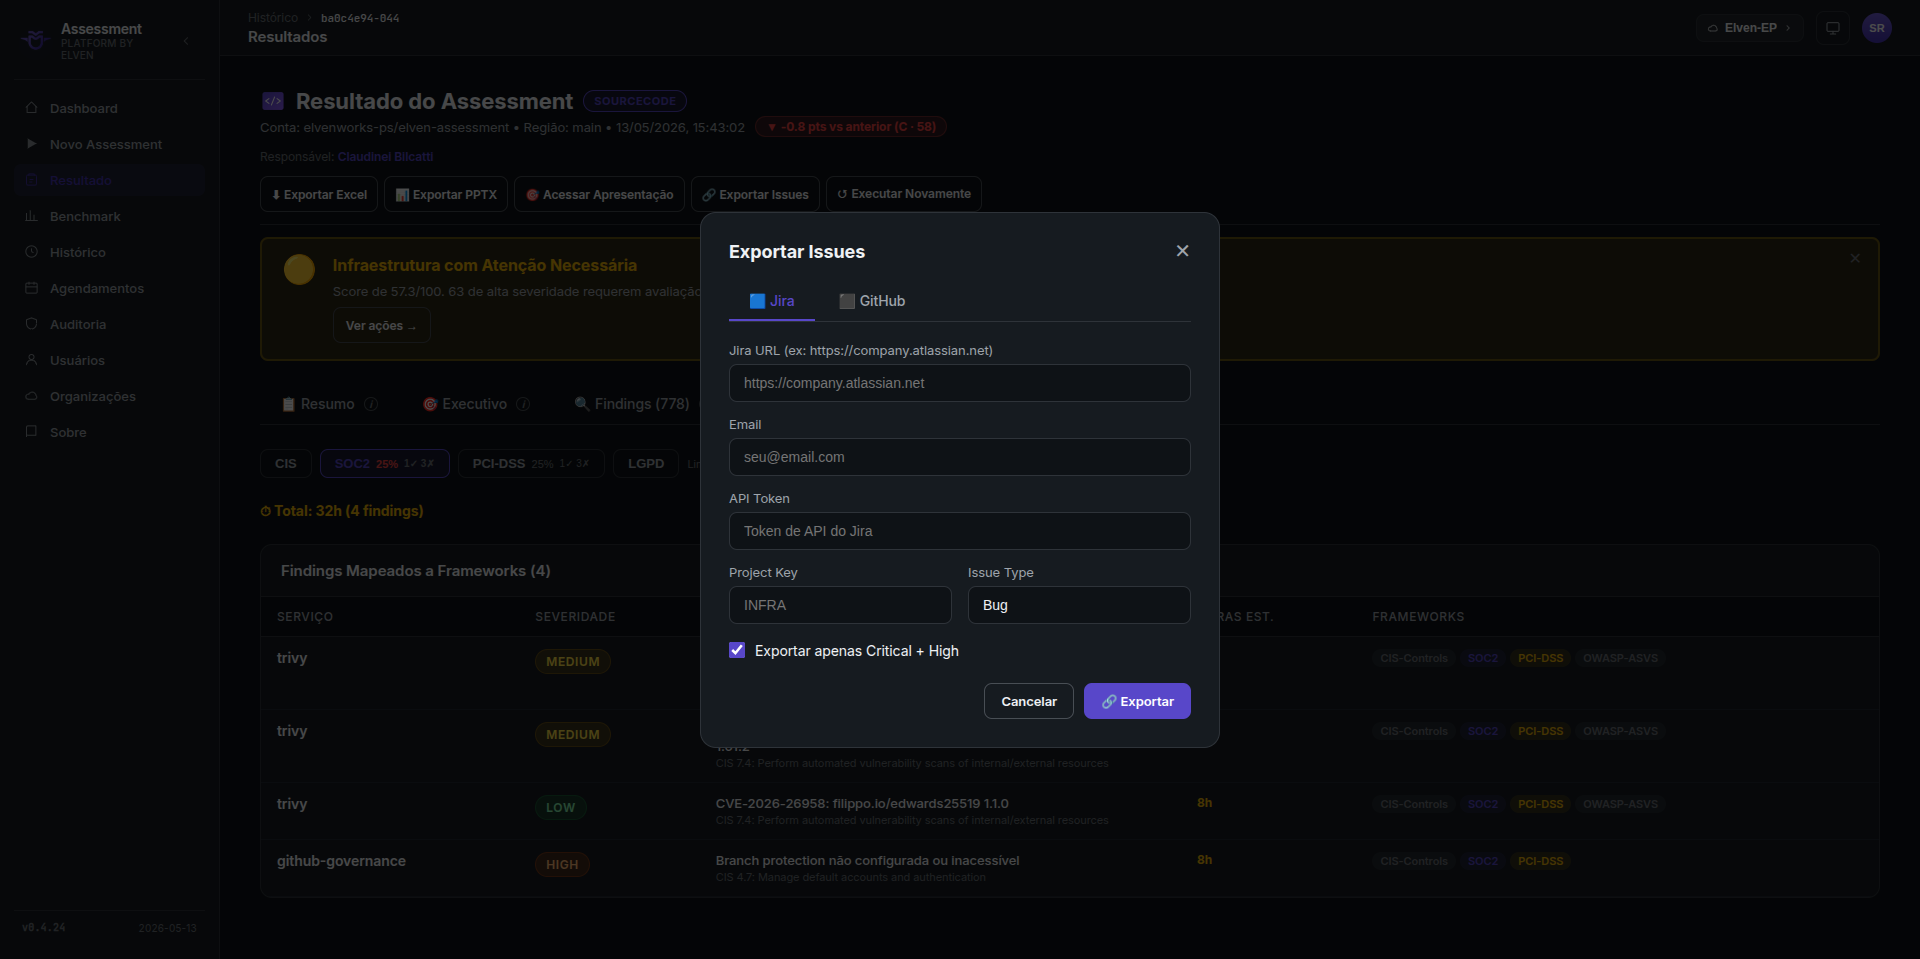Switch to the Executivo tab

(465, 404)
